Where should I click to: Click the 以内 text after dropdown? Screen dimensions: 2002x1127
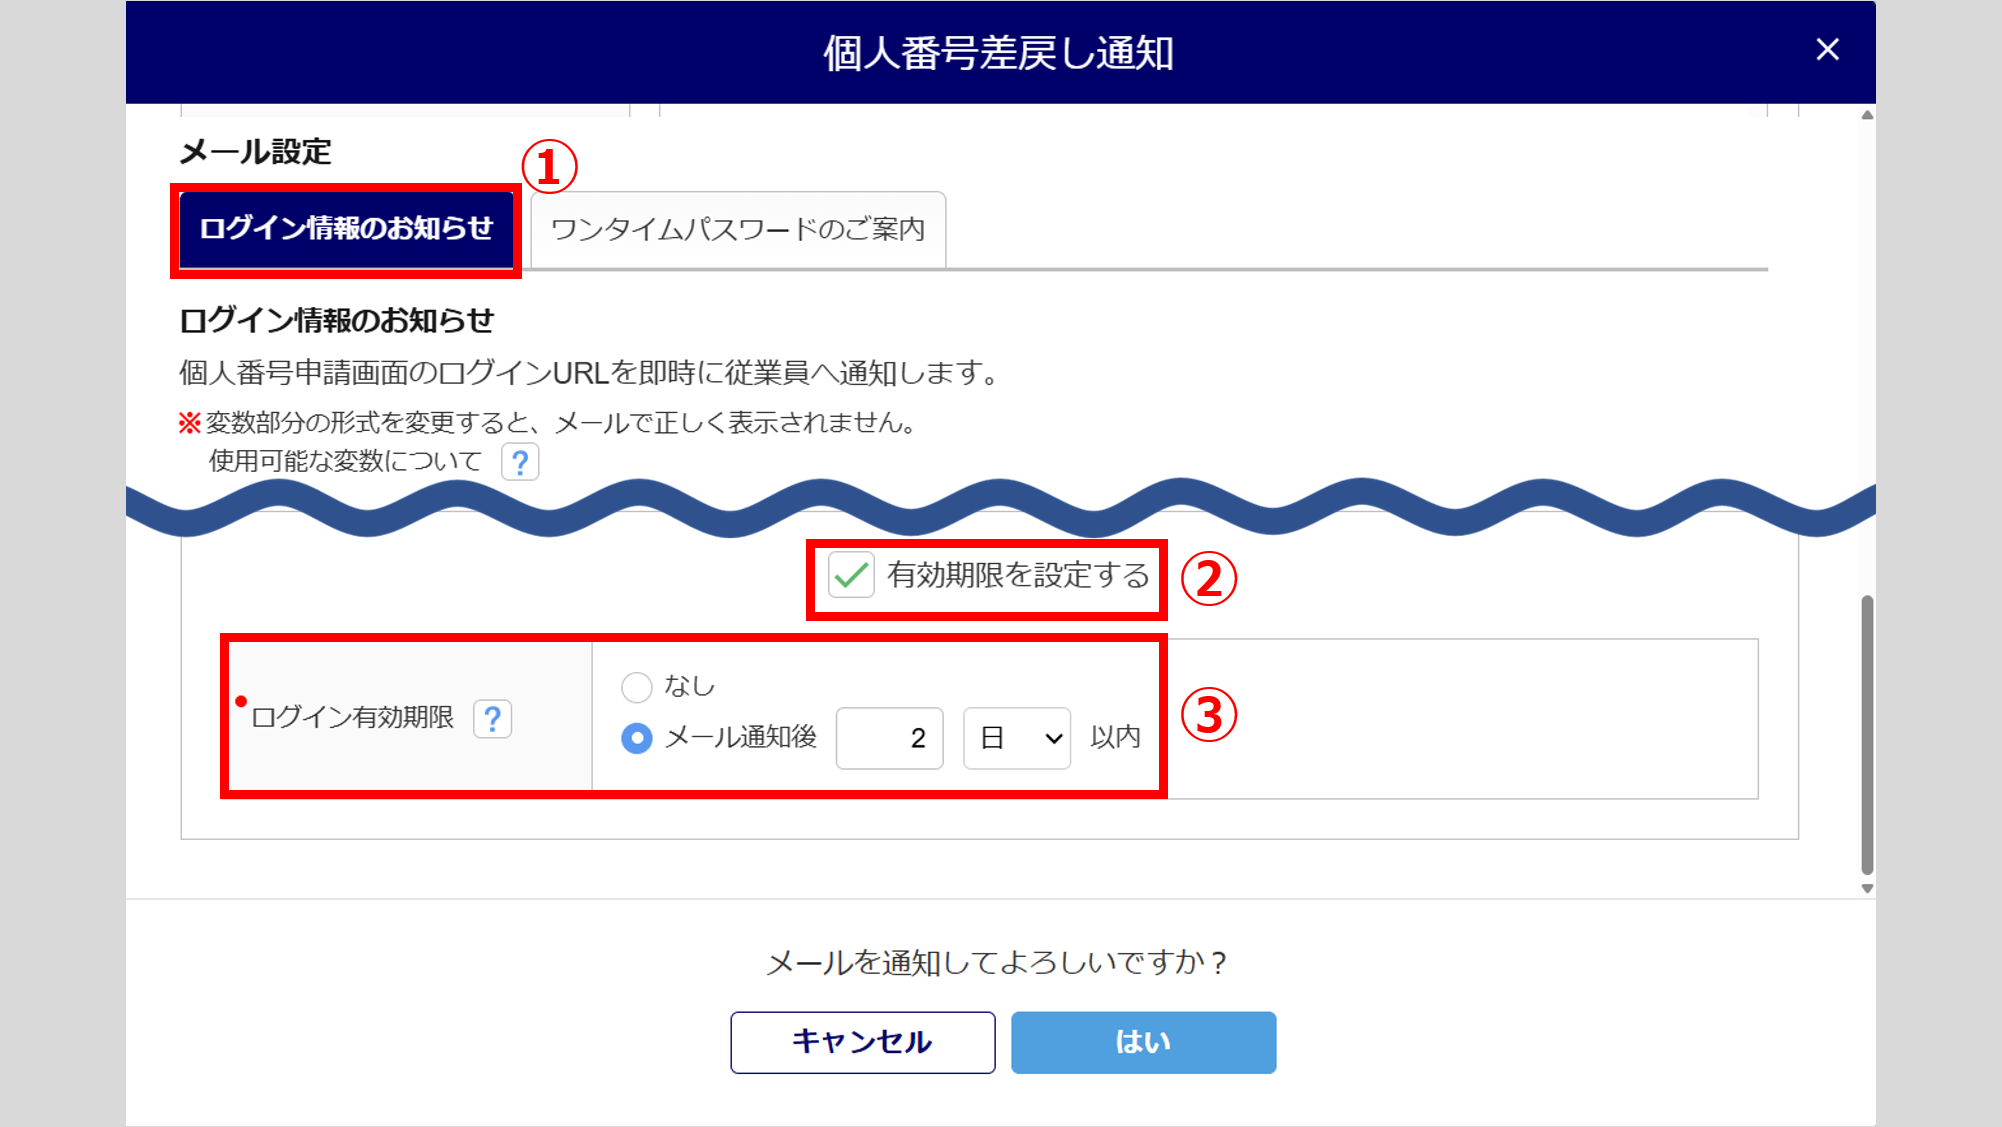[1115, 737]
